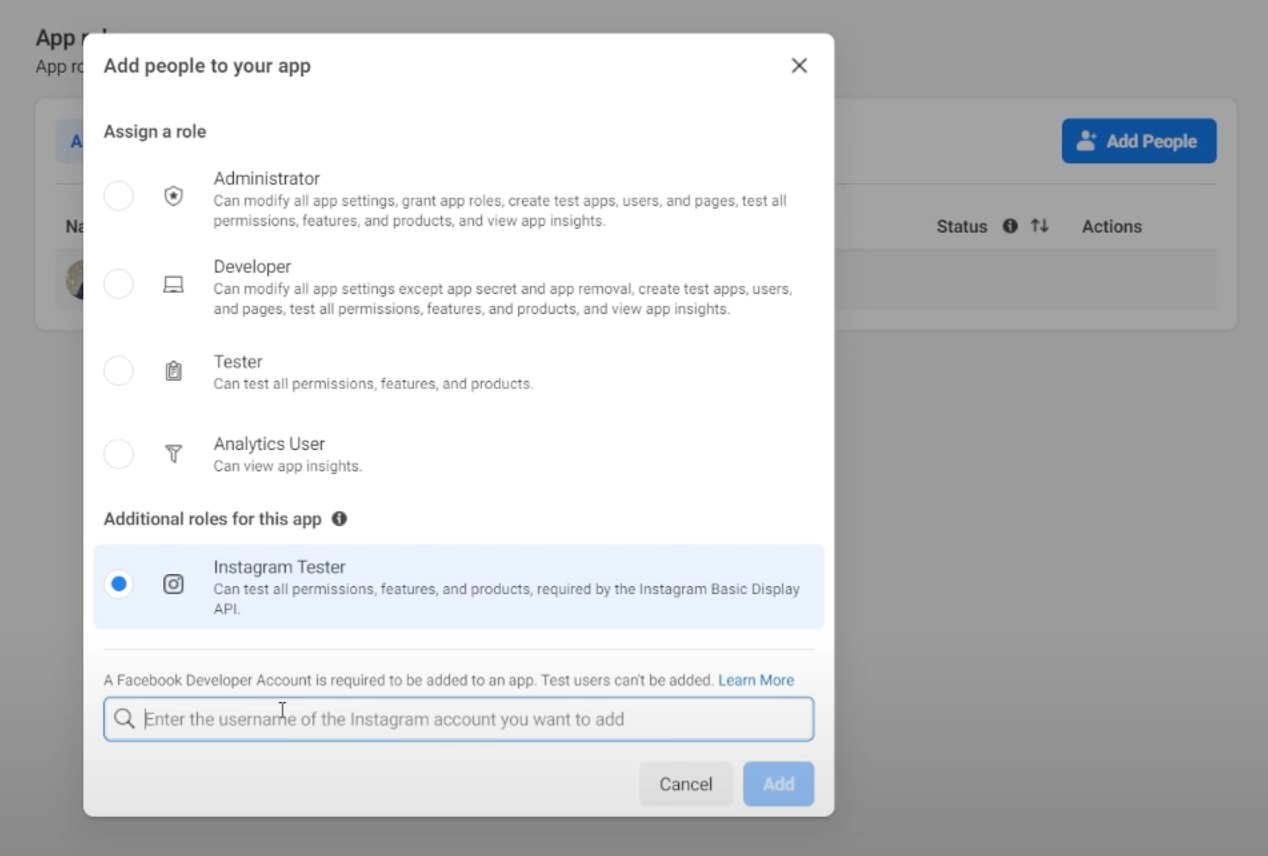Click the Administrator shield icon
The width and height of the screenshot is (1268, 856).
[173, 196]
